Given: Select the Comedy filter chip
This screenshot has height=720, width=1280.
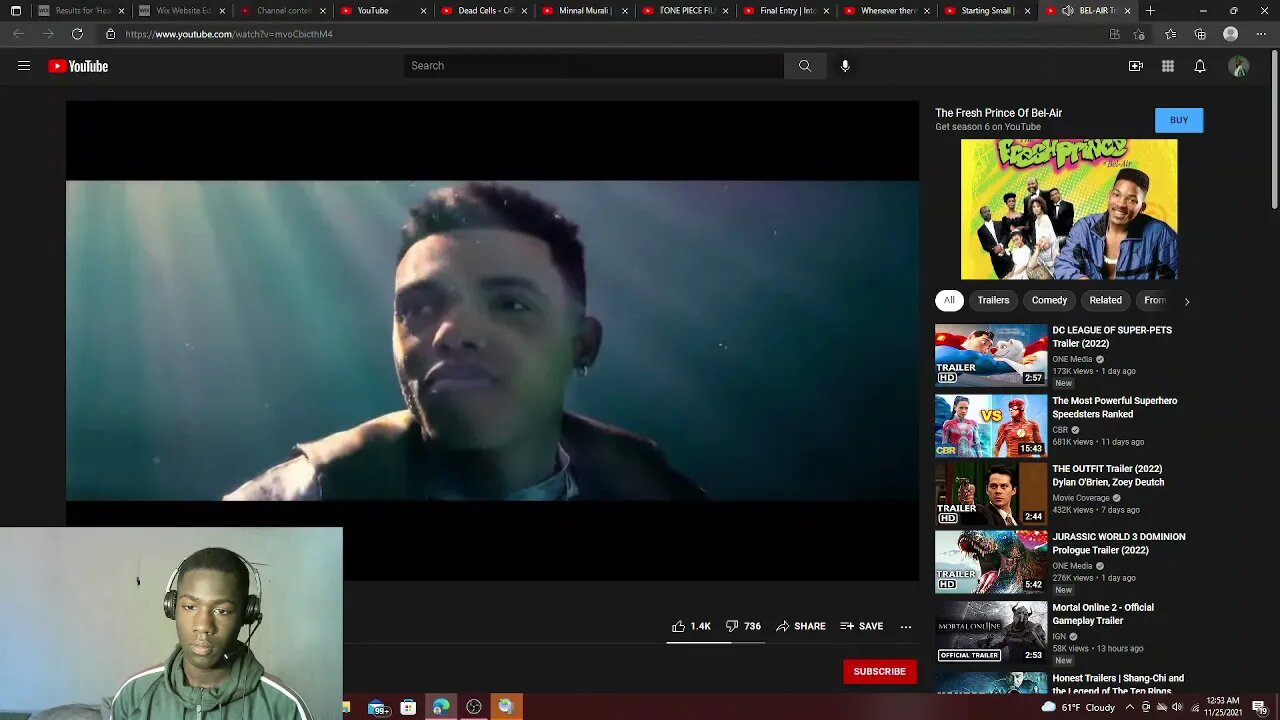Looking at the screenshot, I should point(1049,300).
